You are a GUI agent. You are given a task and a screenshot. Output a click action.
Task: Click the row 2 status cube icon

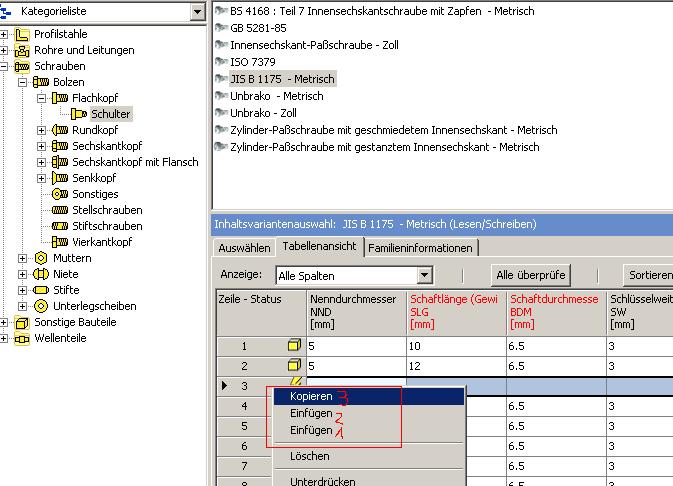294,365
